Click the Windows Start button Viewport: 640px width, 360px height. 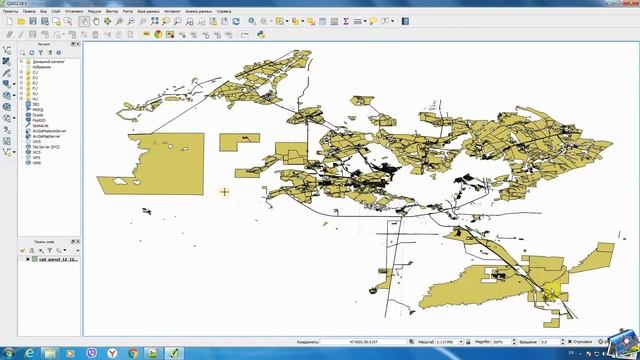point(9,353)
